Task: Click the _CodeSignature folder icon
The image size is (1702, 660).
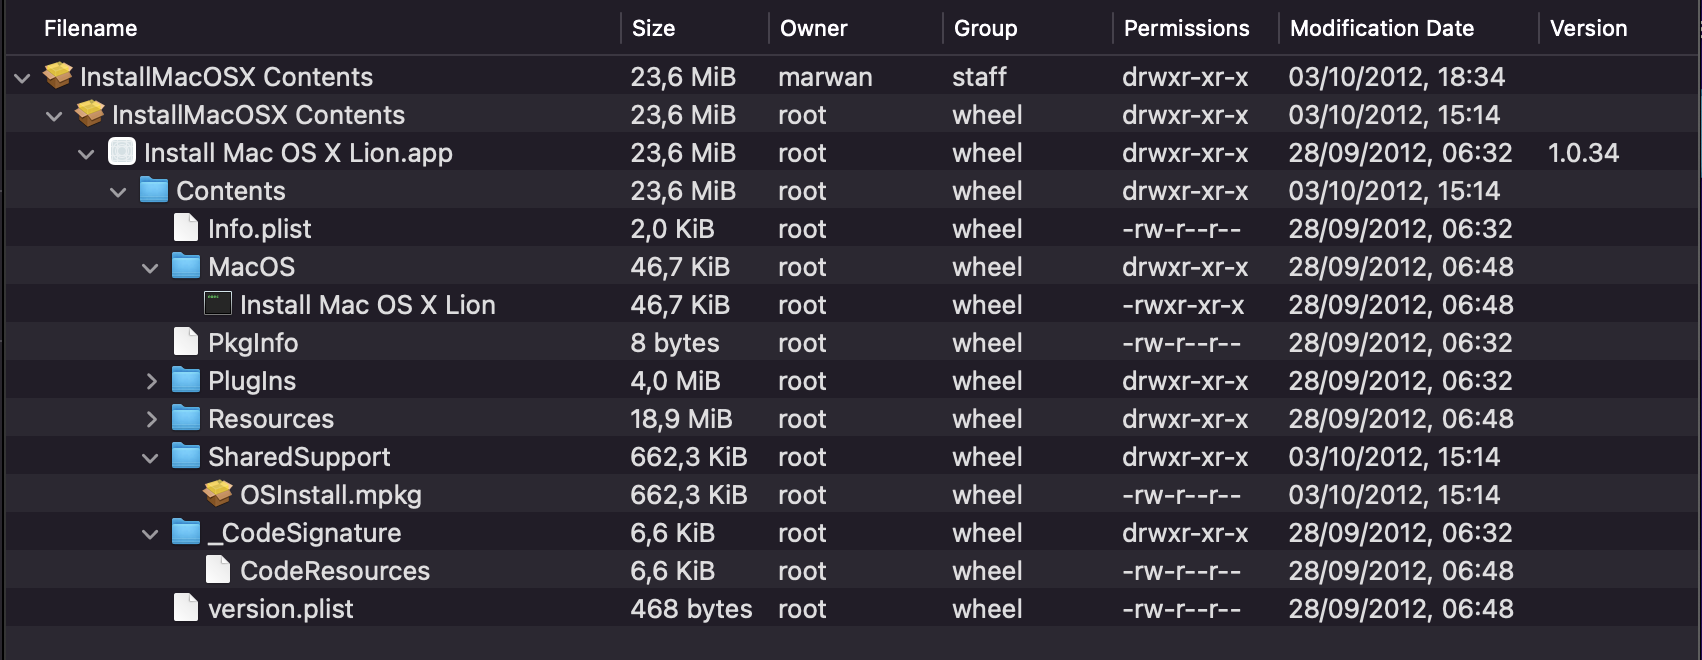Action: (x=186, y=532)
